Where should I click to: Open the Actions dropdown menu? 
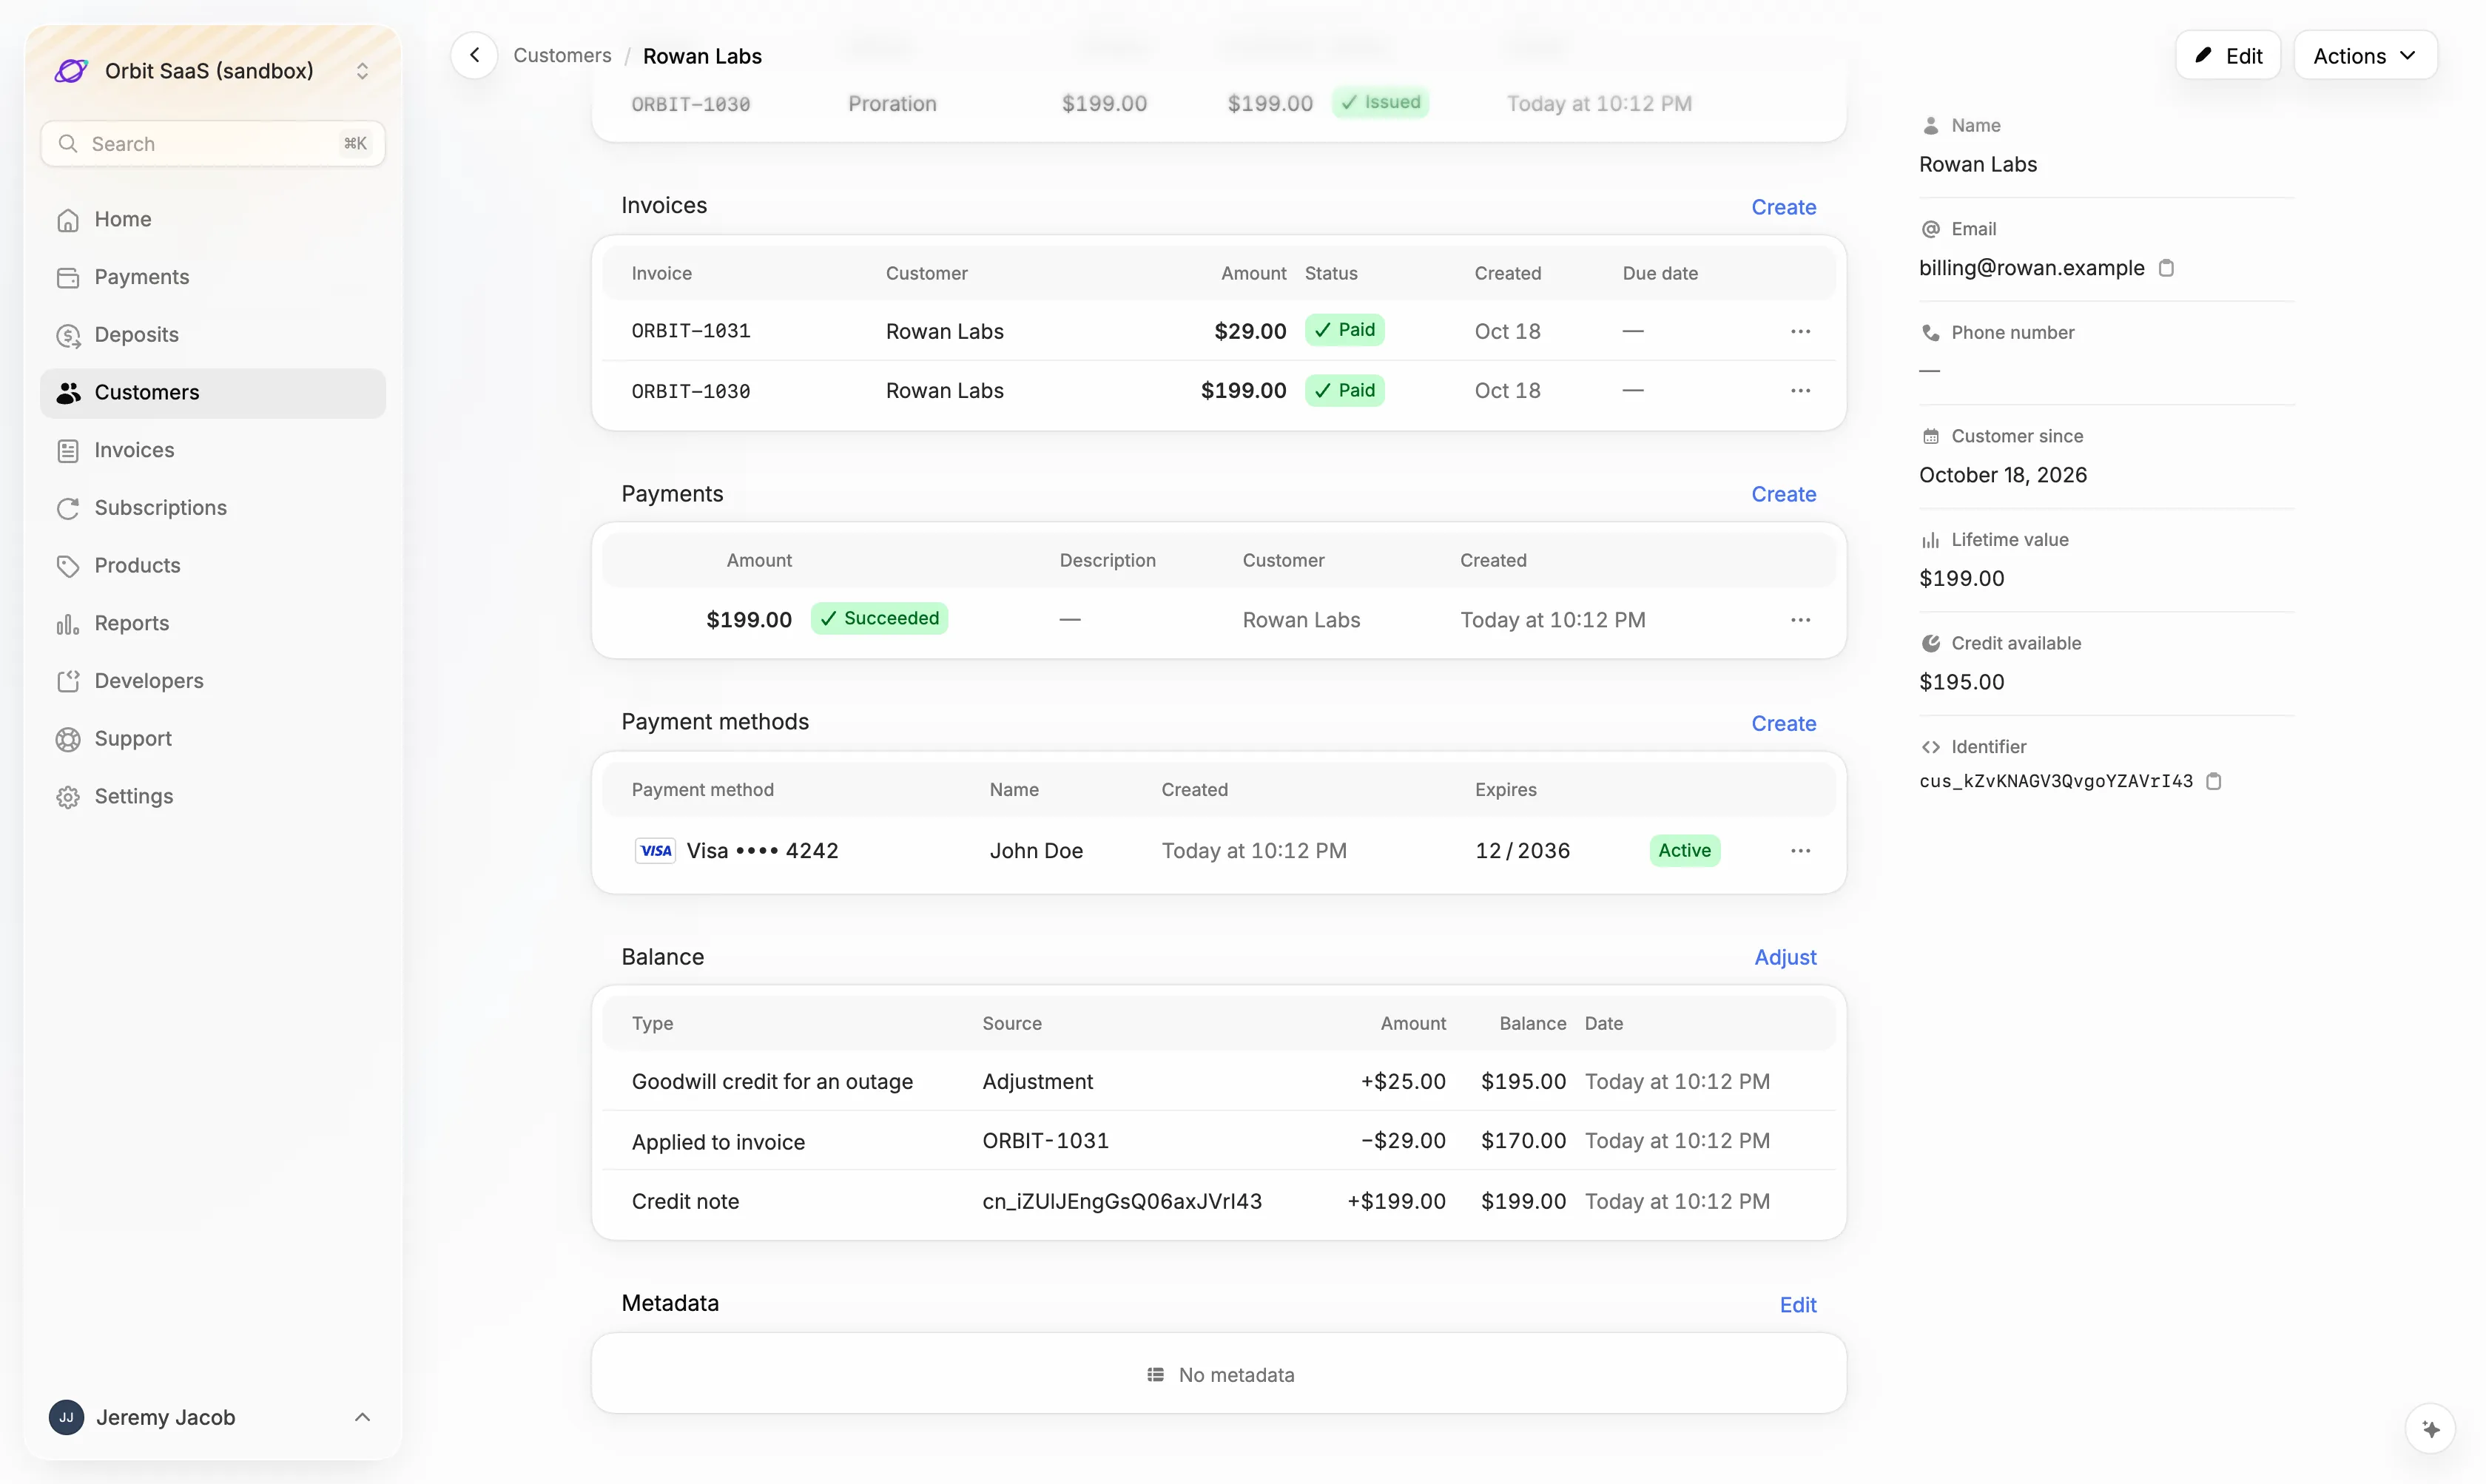click(x=2365, y=56)
